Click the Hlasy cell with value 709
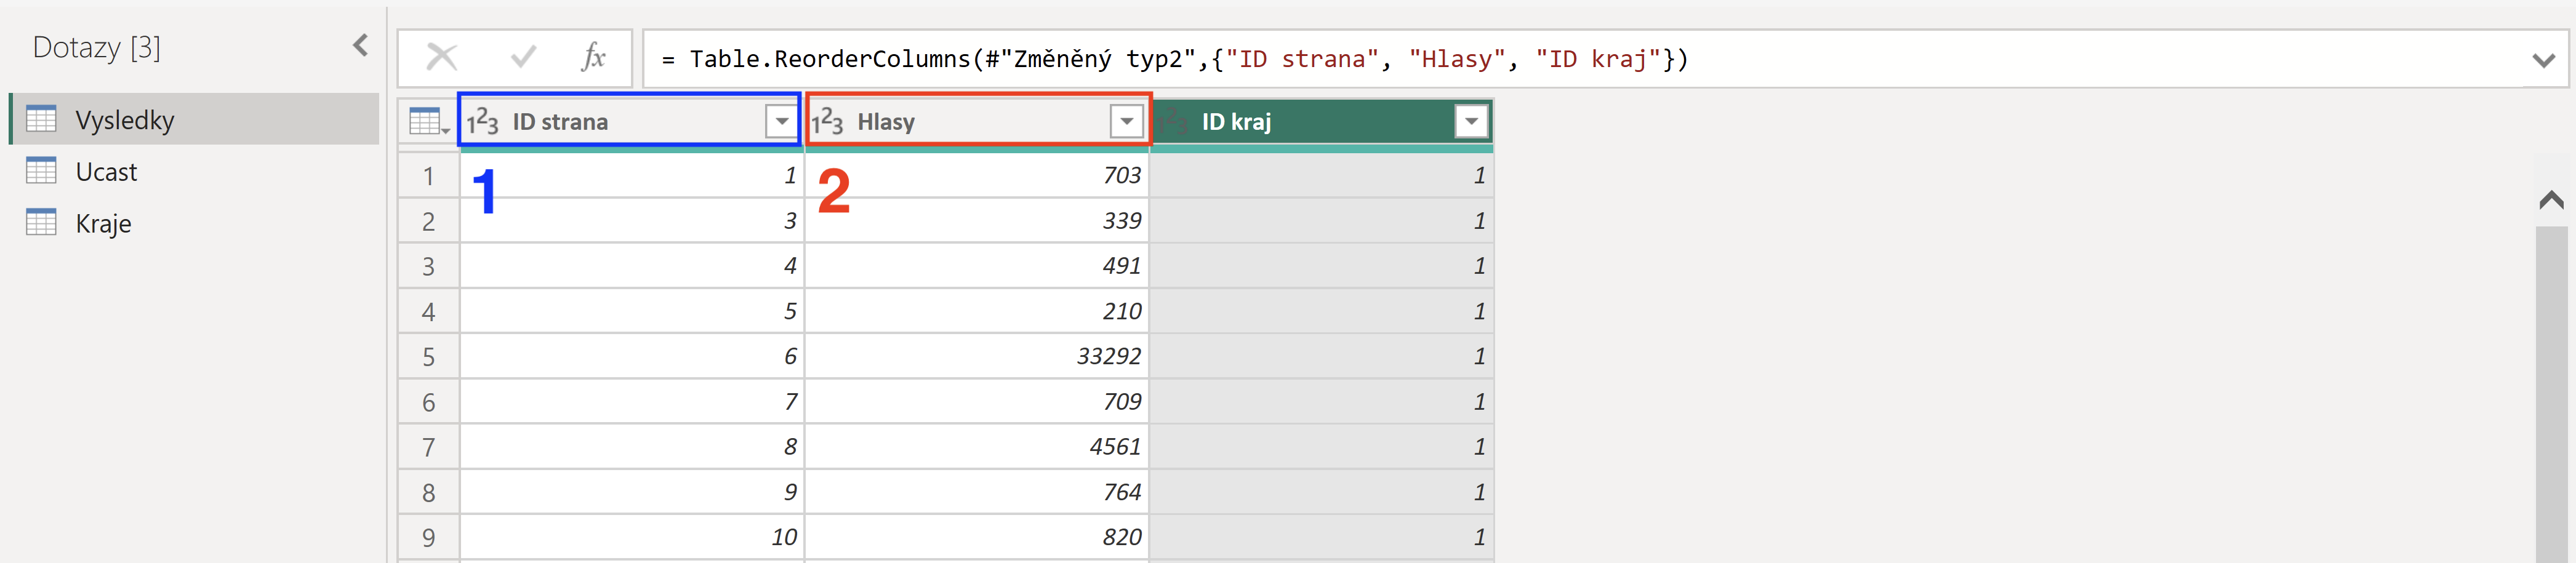The width and height of the screenshot is (2576, 563). pos(977,401)
